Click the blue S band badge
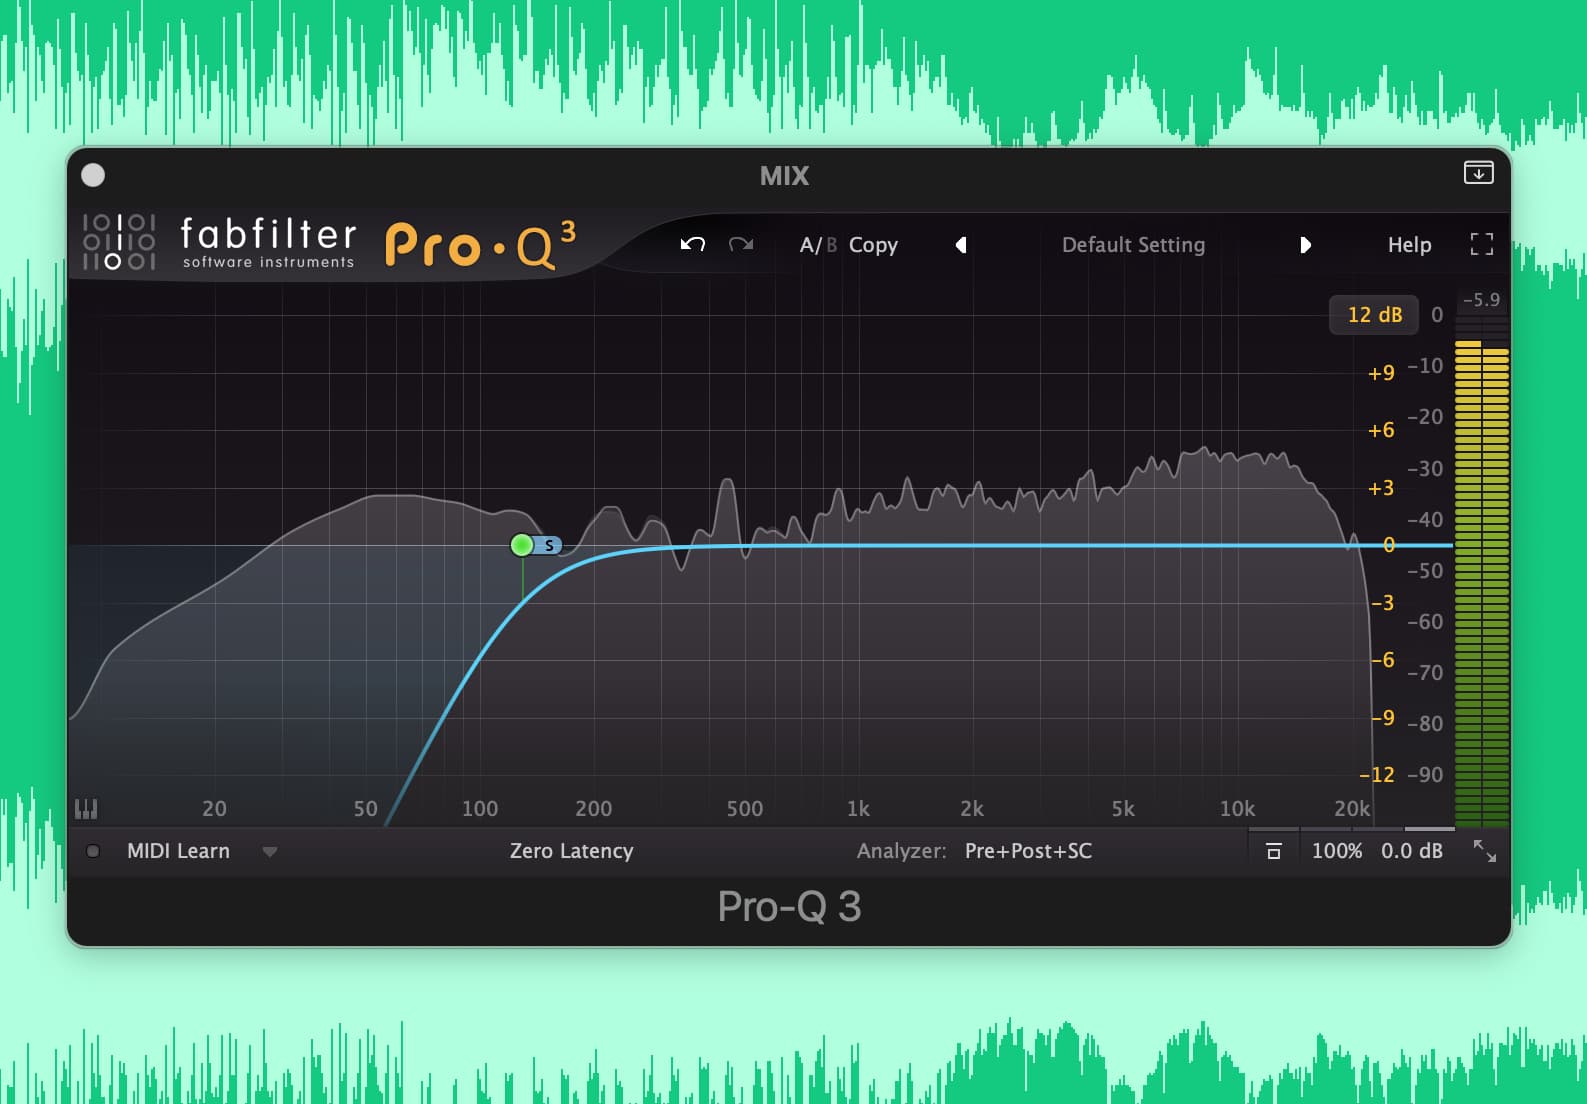Viewport: 1587px width, 1104px height. pyautogui.click(x=549, y=545)
